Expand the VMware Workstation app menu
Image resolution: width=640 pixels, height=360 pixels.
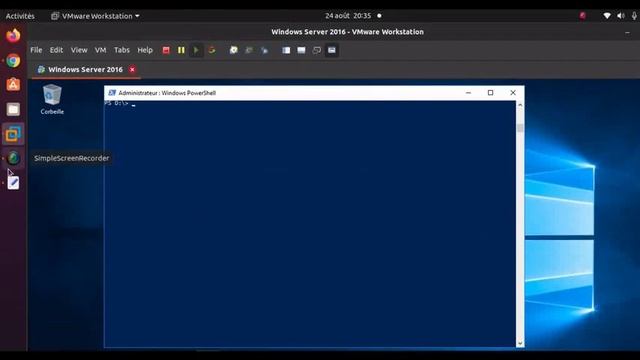point(95,16)
